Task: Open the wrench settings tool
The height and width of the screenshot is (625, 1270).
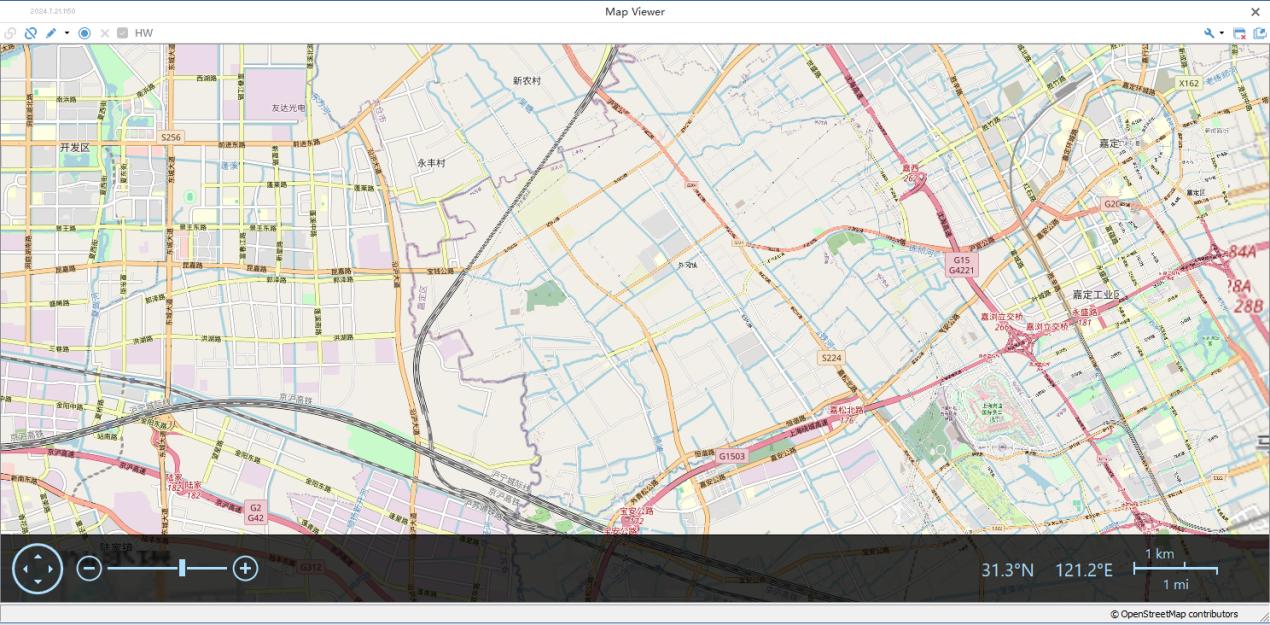Action: [1210, 33]
